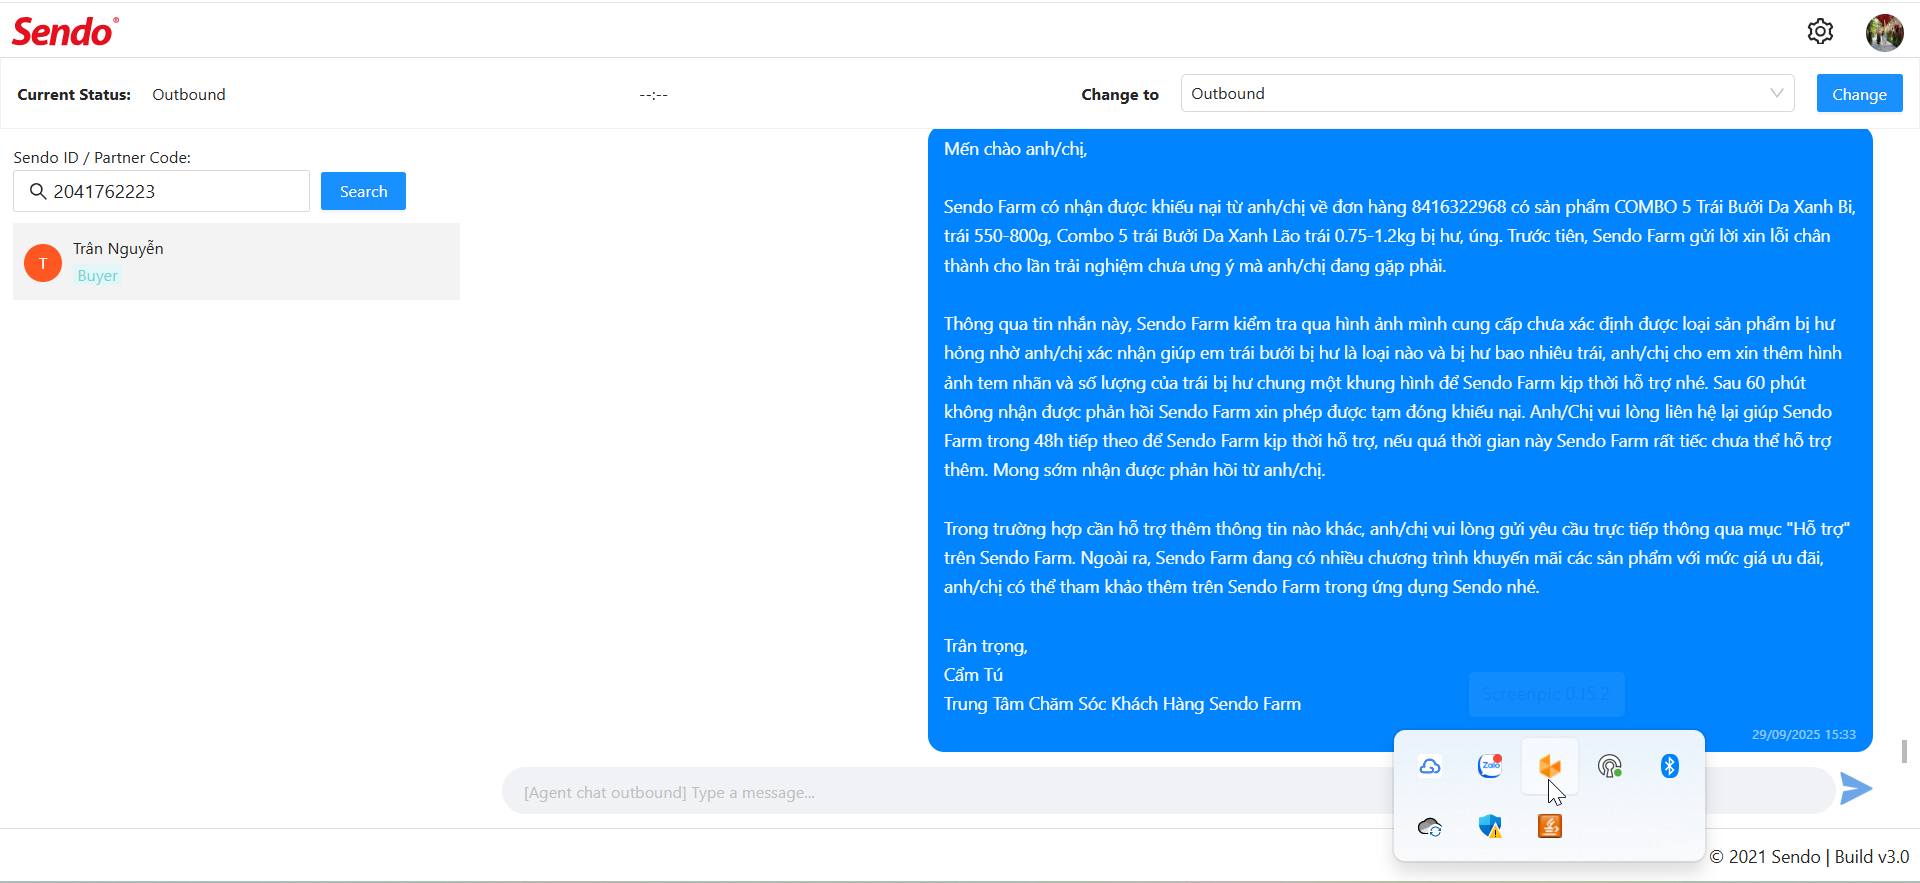
Task: Click the --:-- timer display
Action: click(654, 94)
